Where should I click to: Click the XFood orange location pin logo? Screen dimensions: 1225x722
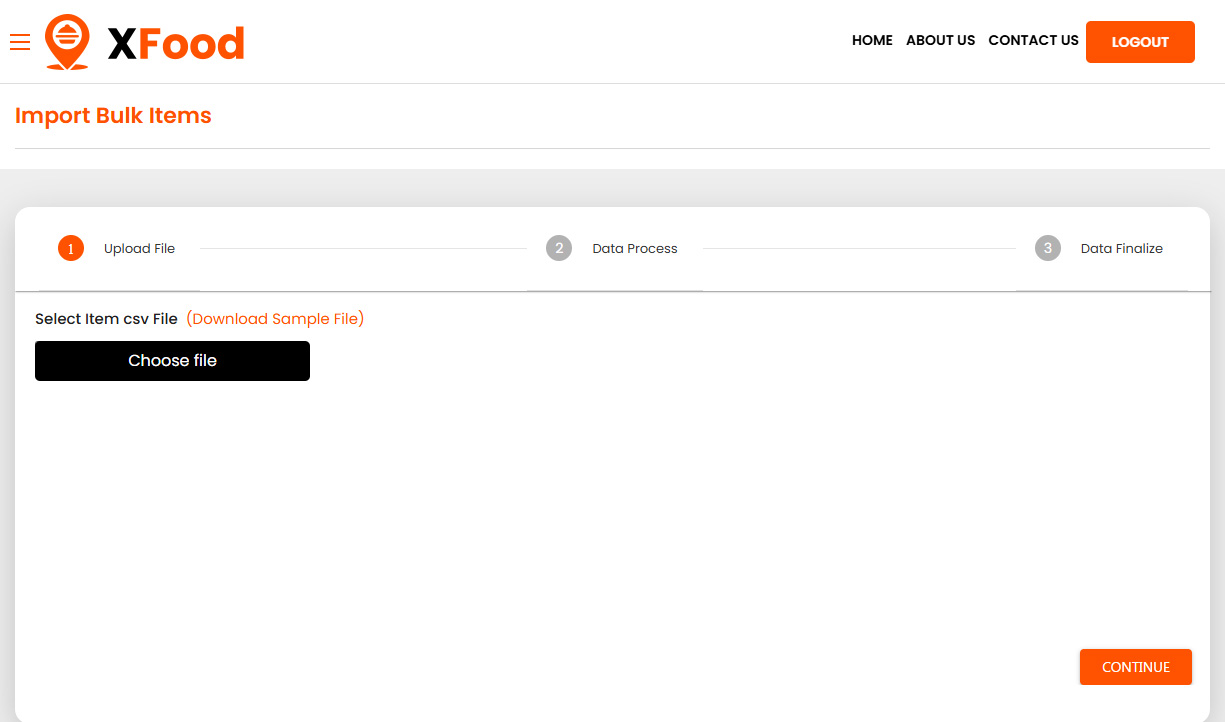pyautogui.click(x=67, y=42)
